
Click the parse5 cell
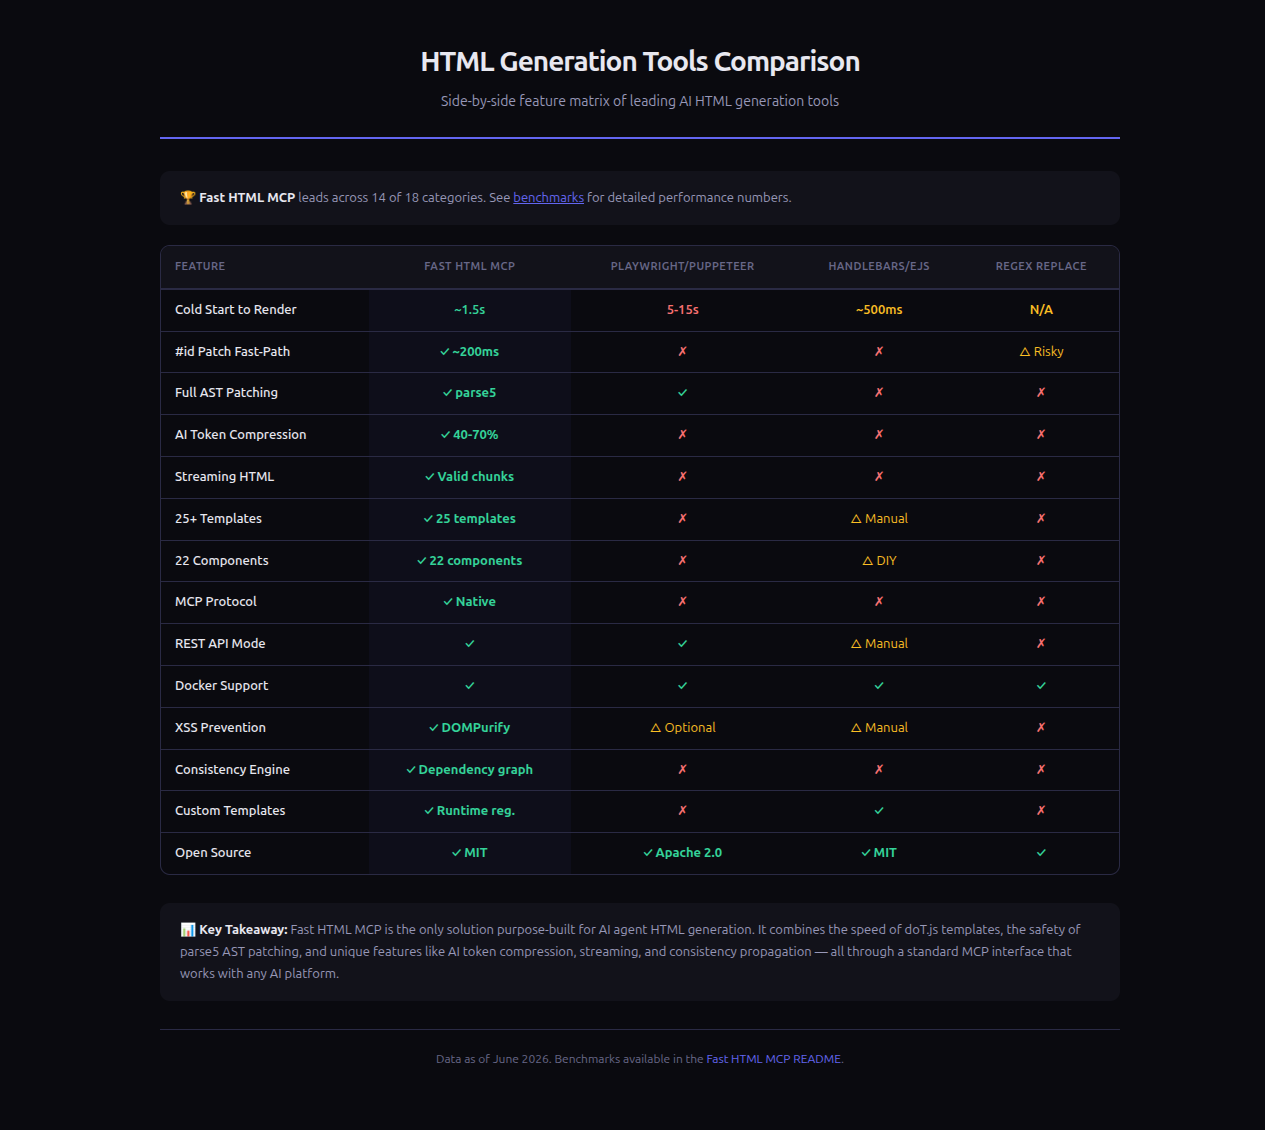pos(469,393)
